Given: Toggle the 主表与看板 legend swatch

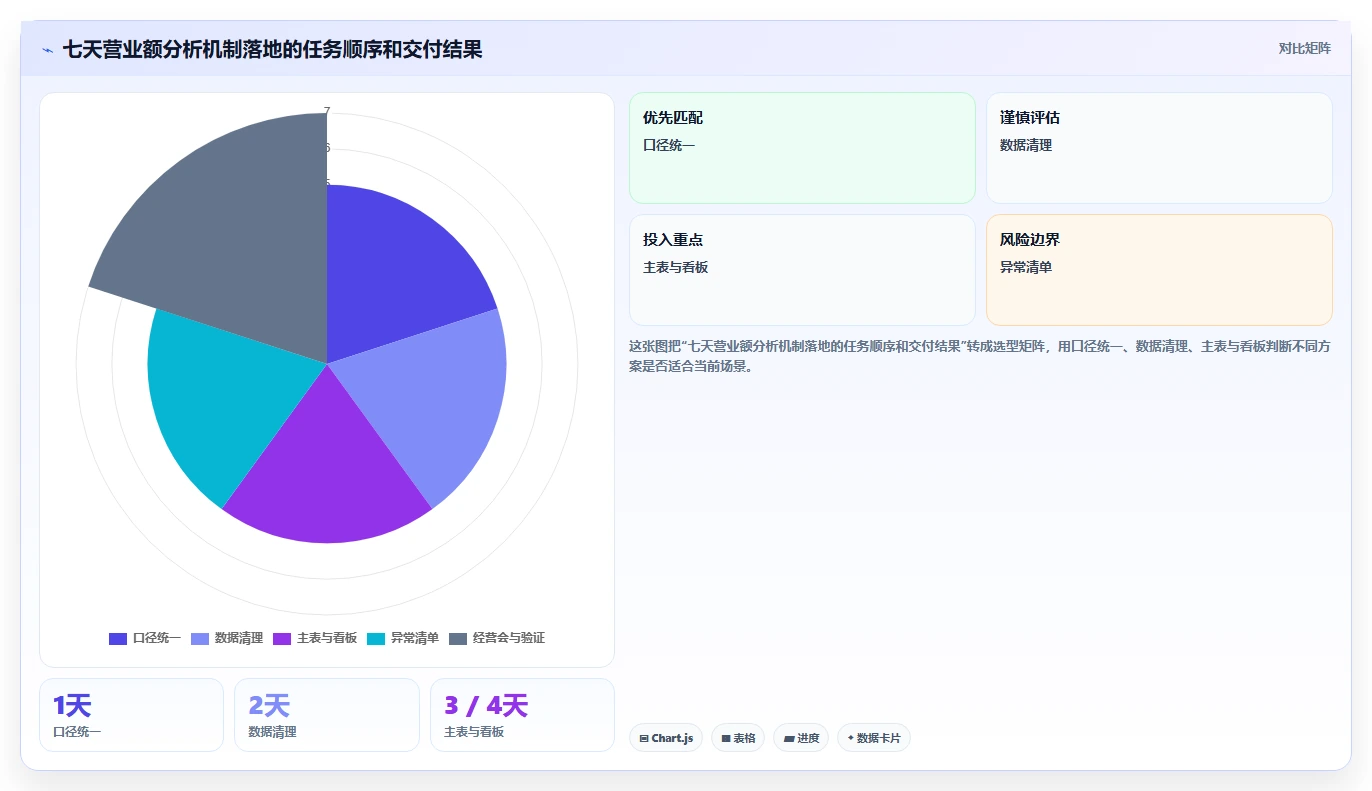Looking at the screenshot, I should click(282, 639).
